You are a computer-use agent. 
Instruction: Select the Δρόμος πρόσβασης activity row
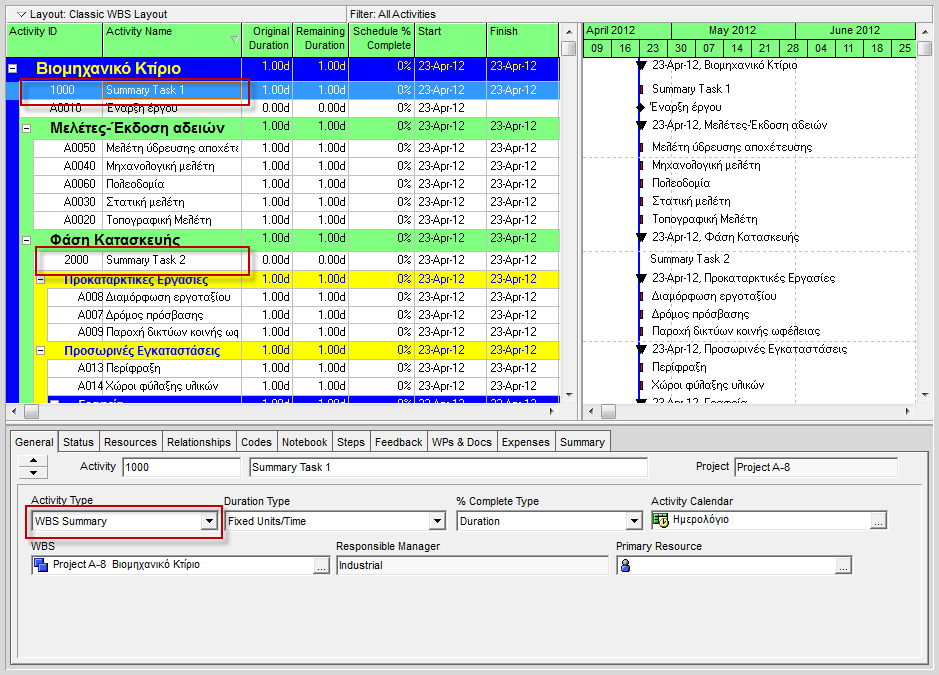(x=304, y=315)
